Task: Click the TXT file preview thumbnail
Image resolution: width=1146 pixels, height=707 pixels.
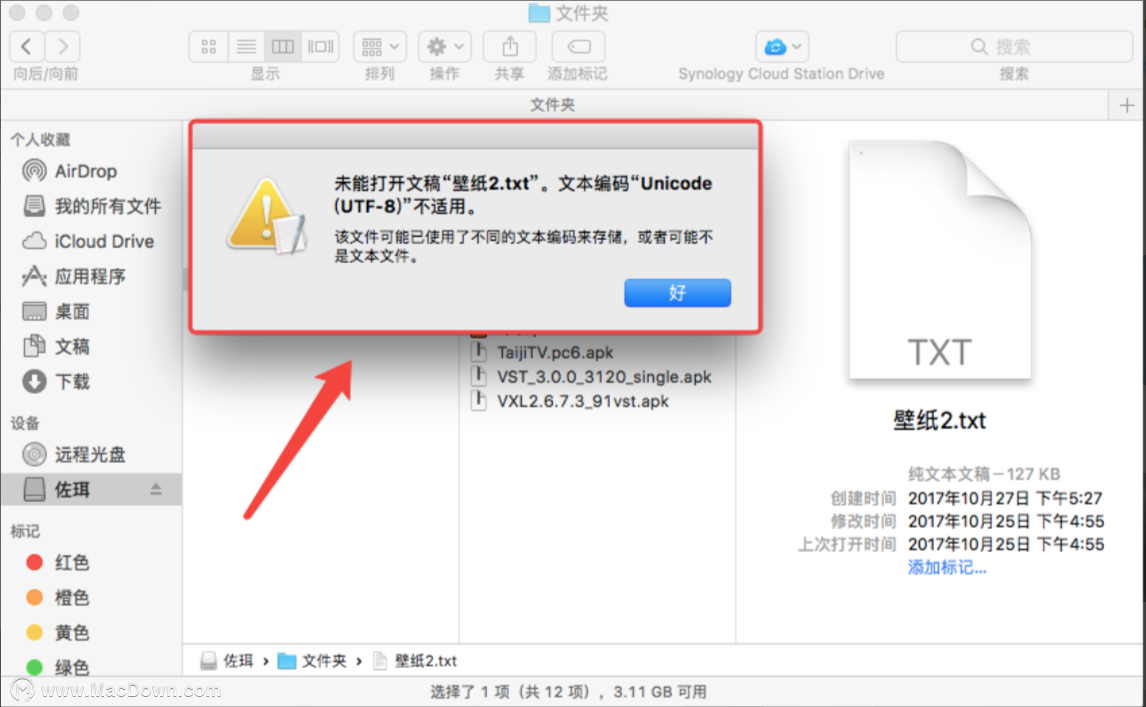Action: point(941,260)
